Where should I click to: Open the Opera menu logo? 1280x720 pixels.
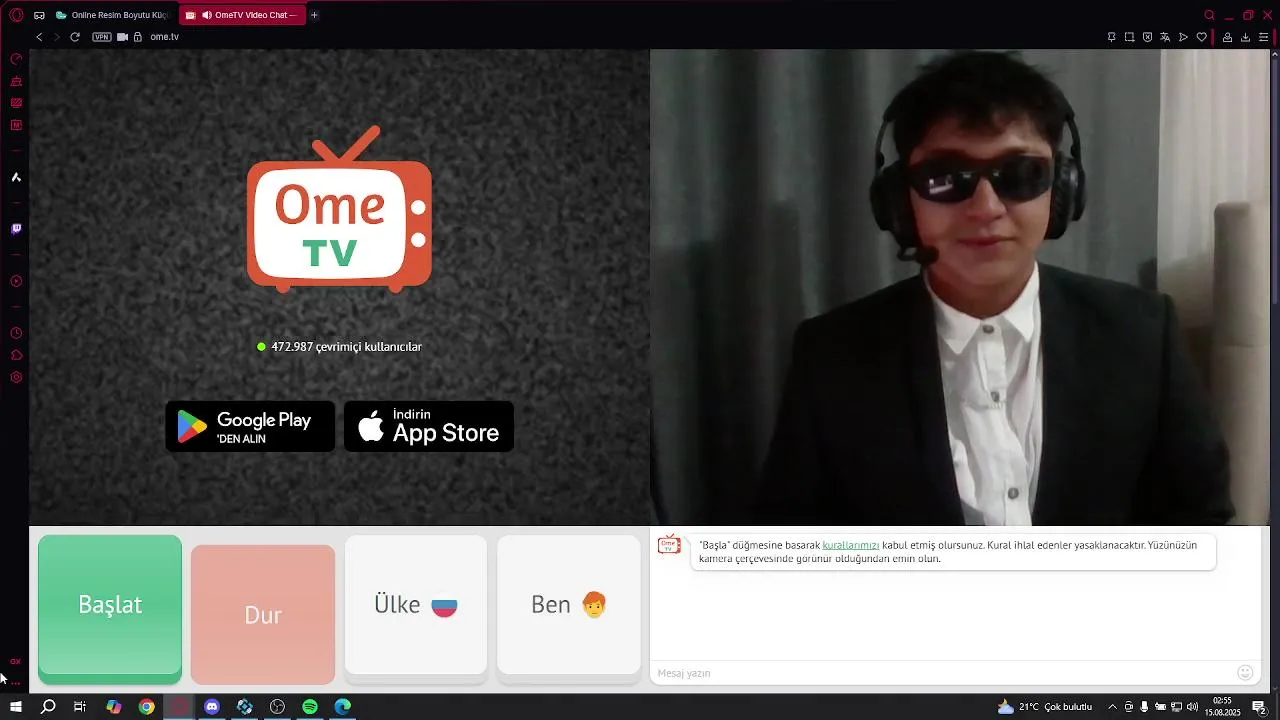16,15
